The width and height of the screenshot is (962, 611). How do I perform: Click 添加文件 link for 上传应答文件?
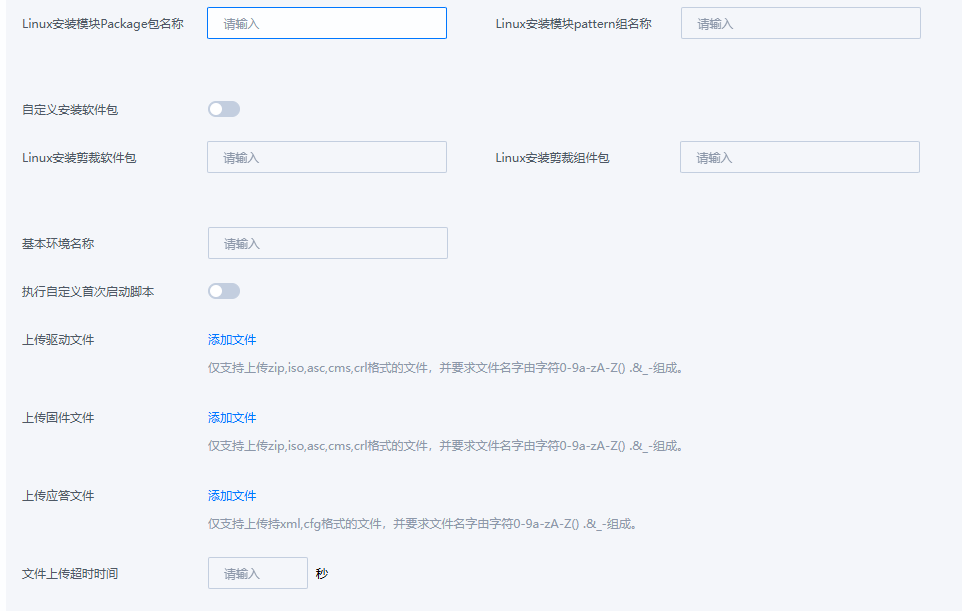tap(232, 496)
